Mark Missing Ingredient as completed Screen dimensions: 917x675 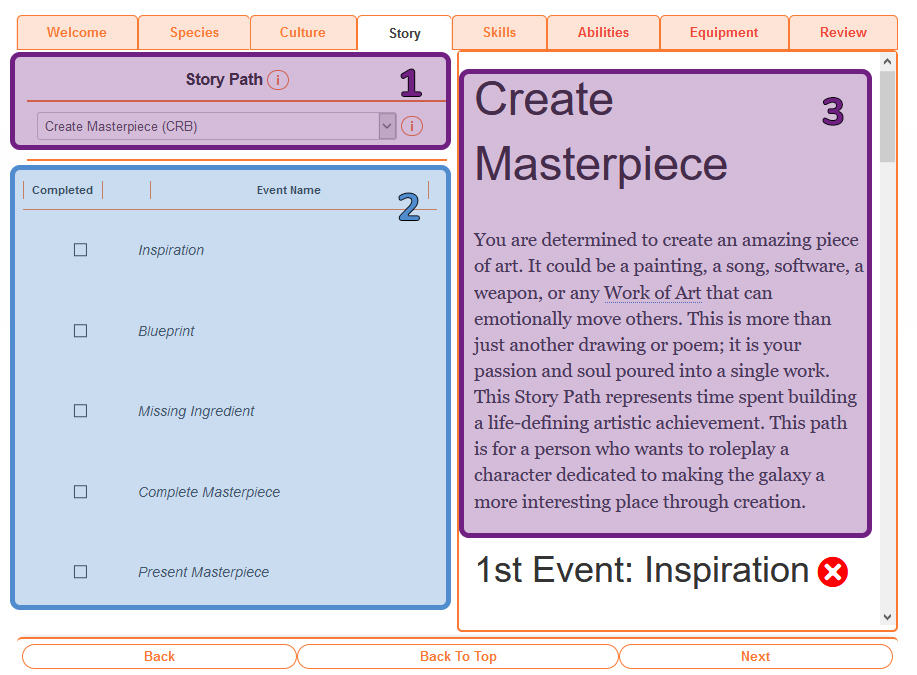point(81,411)
